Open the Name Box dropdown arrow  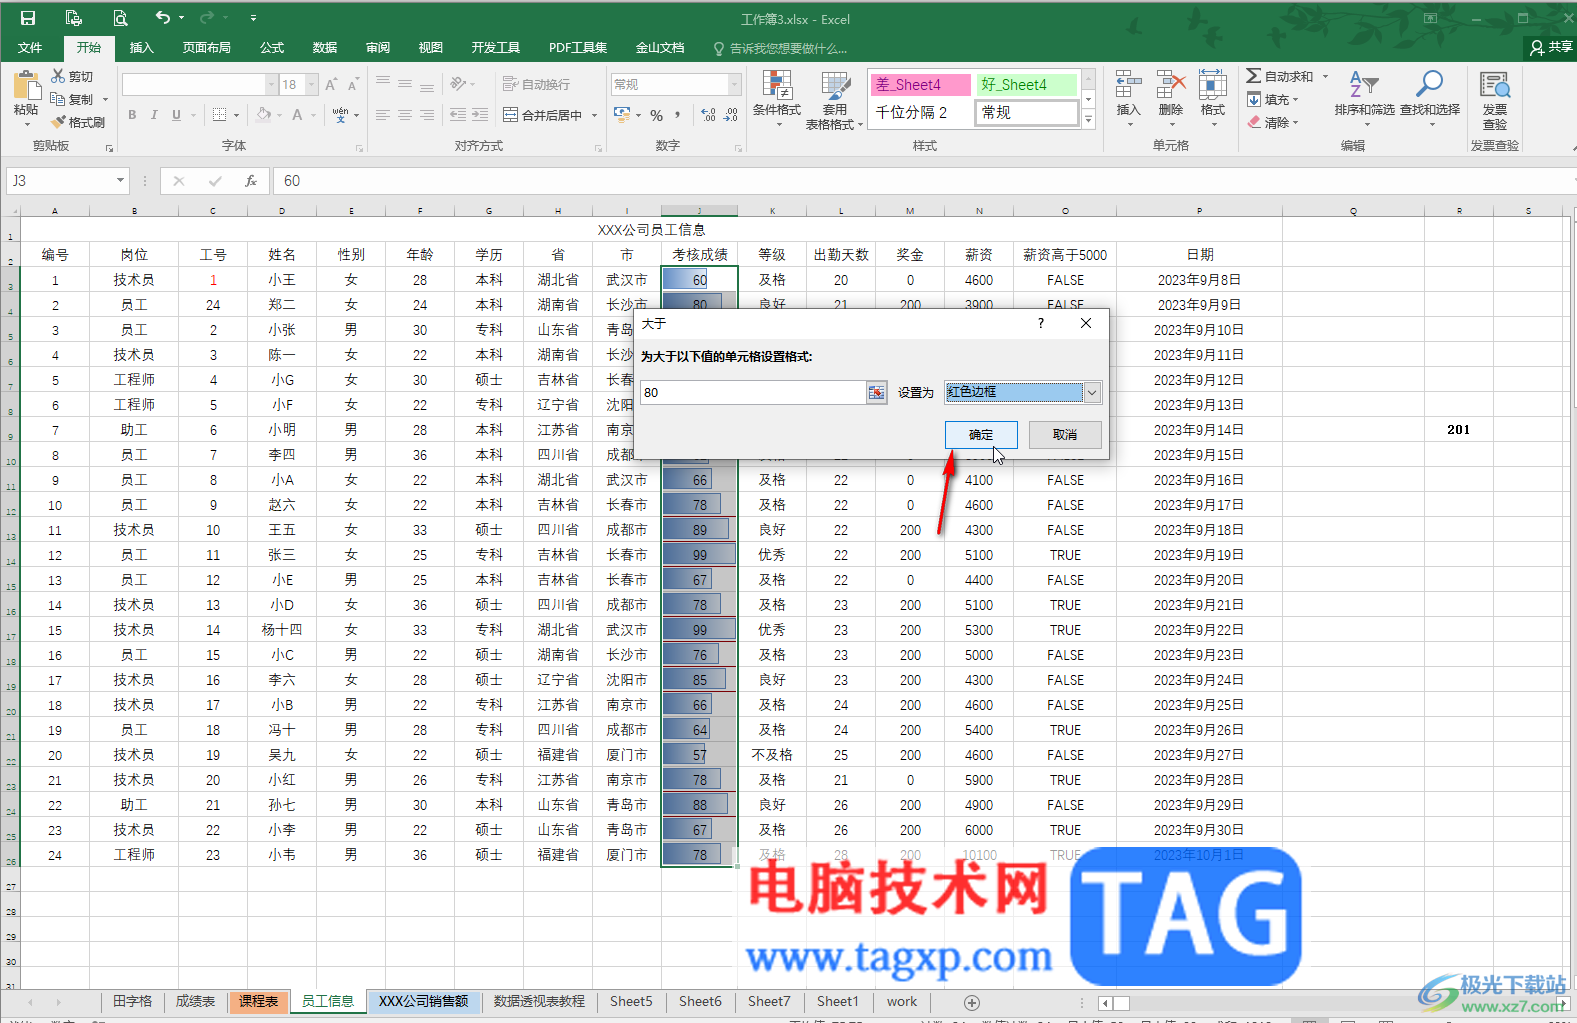120,181
